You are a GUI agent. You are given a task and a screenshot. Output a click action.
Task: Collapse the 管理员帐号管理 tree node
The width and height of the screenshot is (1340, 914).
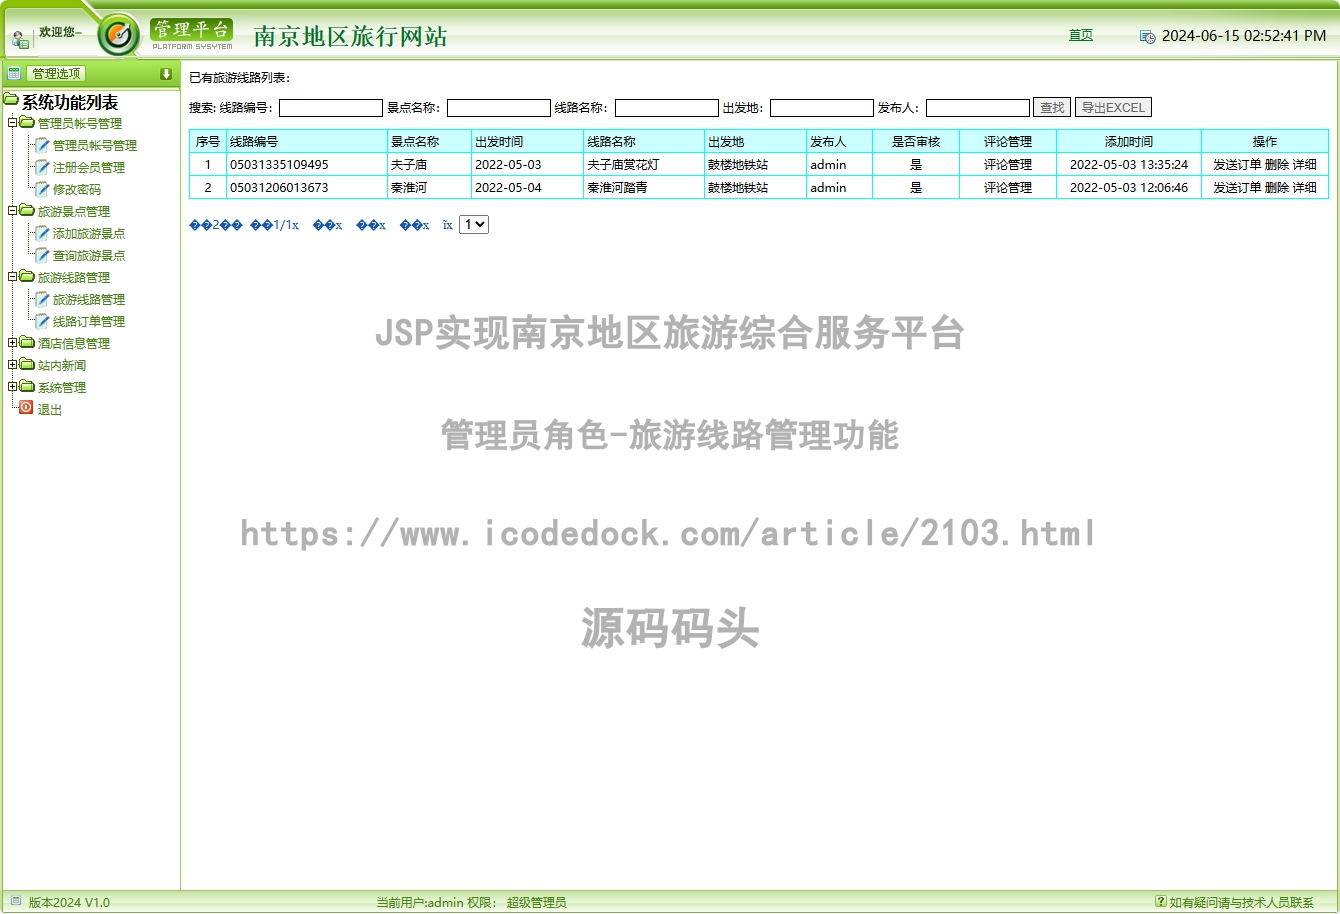tap(12, 123)
